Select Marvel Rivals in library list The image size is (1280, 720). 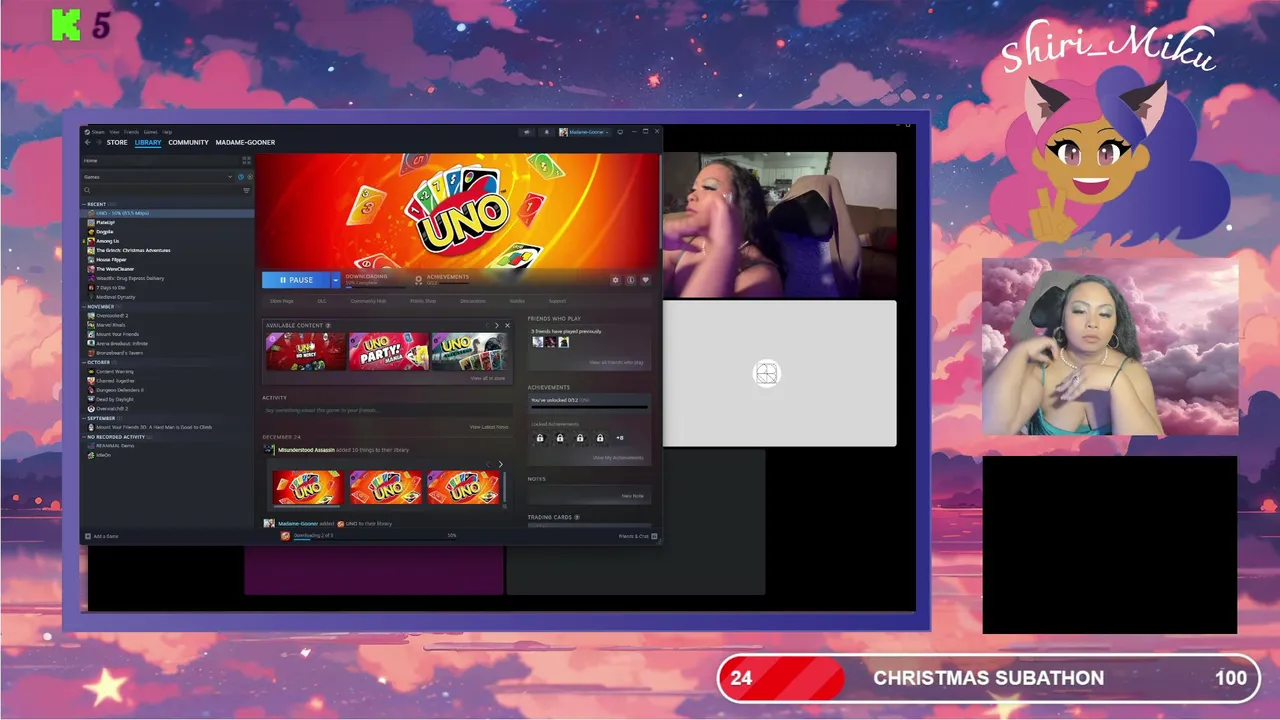pos(110,325)
